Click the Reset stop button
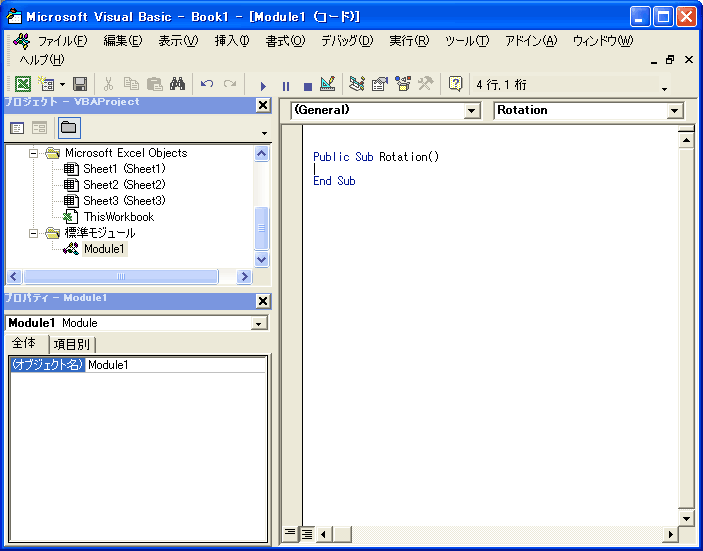Screen dimensions: 703x551 pyautogui.click(x=308, y=86)
